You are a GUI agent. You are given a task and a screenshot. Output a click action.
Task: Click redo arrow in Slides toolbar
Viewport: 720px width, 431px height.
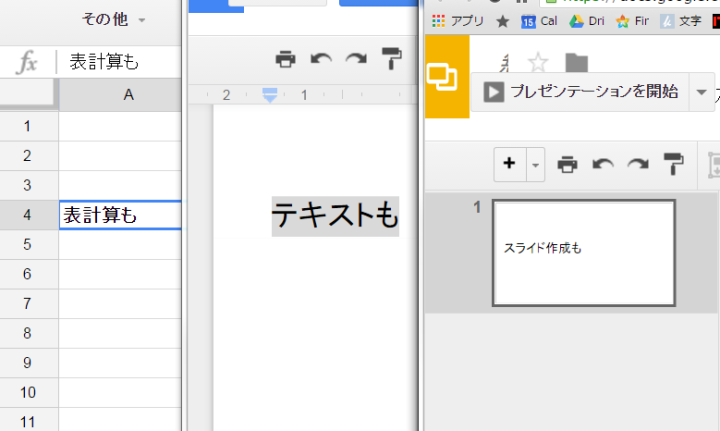[637, 165]
